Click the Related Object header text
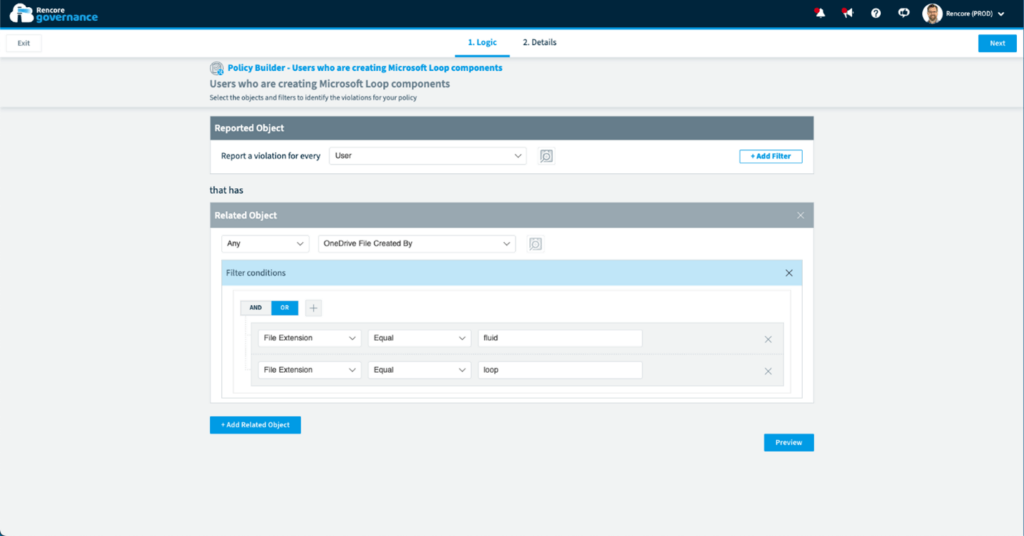Viewport: 1024px width, 536px height. (246, 215)
